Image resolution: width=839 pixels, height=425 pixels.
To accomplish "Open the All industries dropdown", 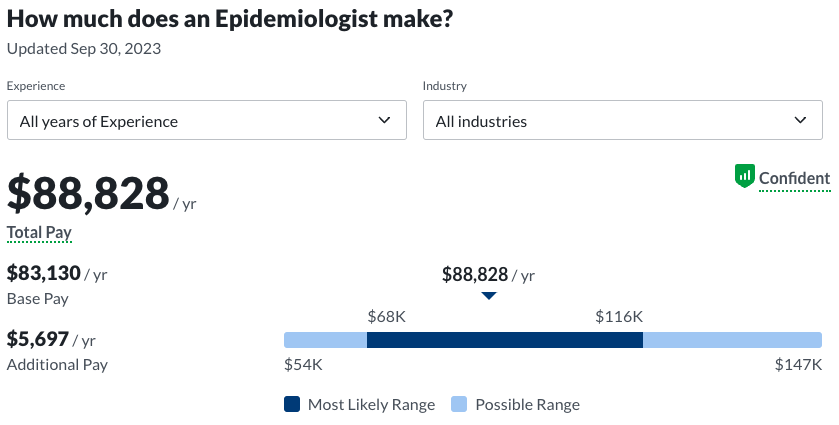I will (621, 120).
